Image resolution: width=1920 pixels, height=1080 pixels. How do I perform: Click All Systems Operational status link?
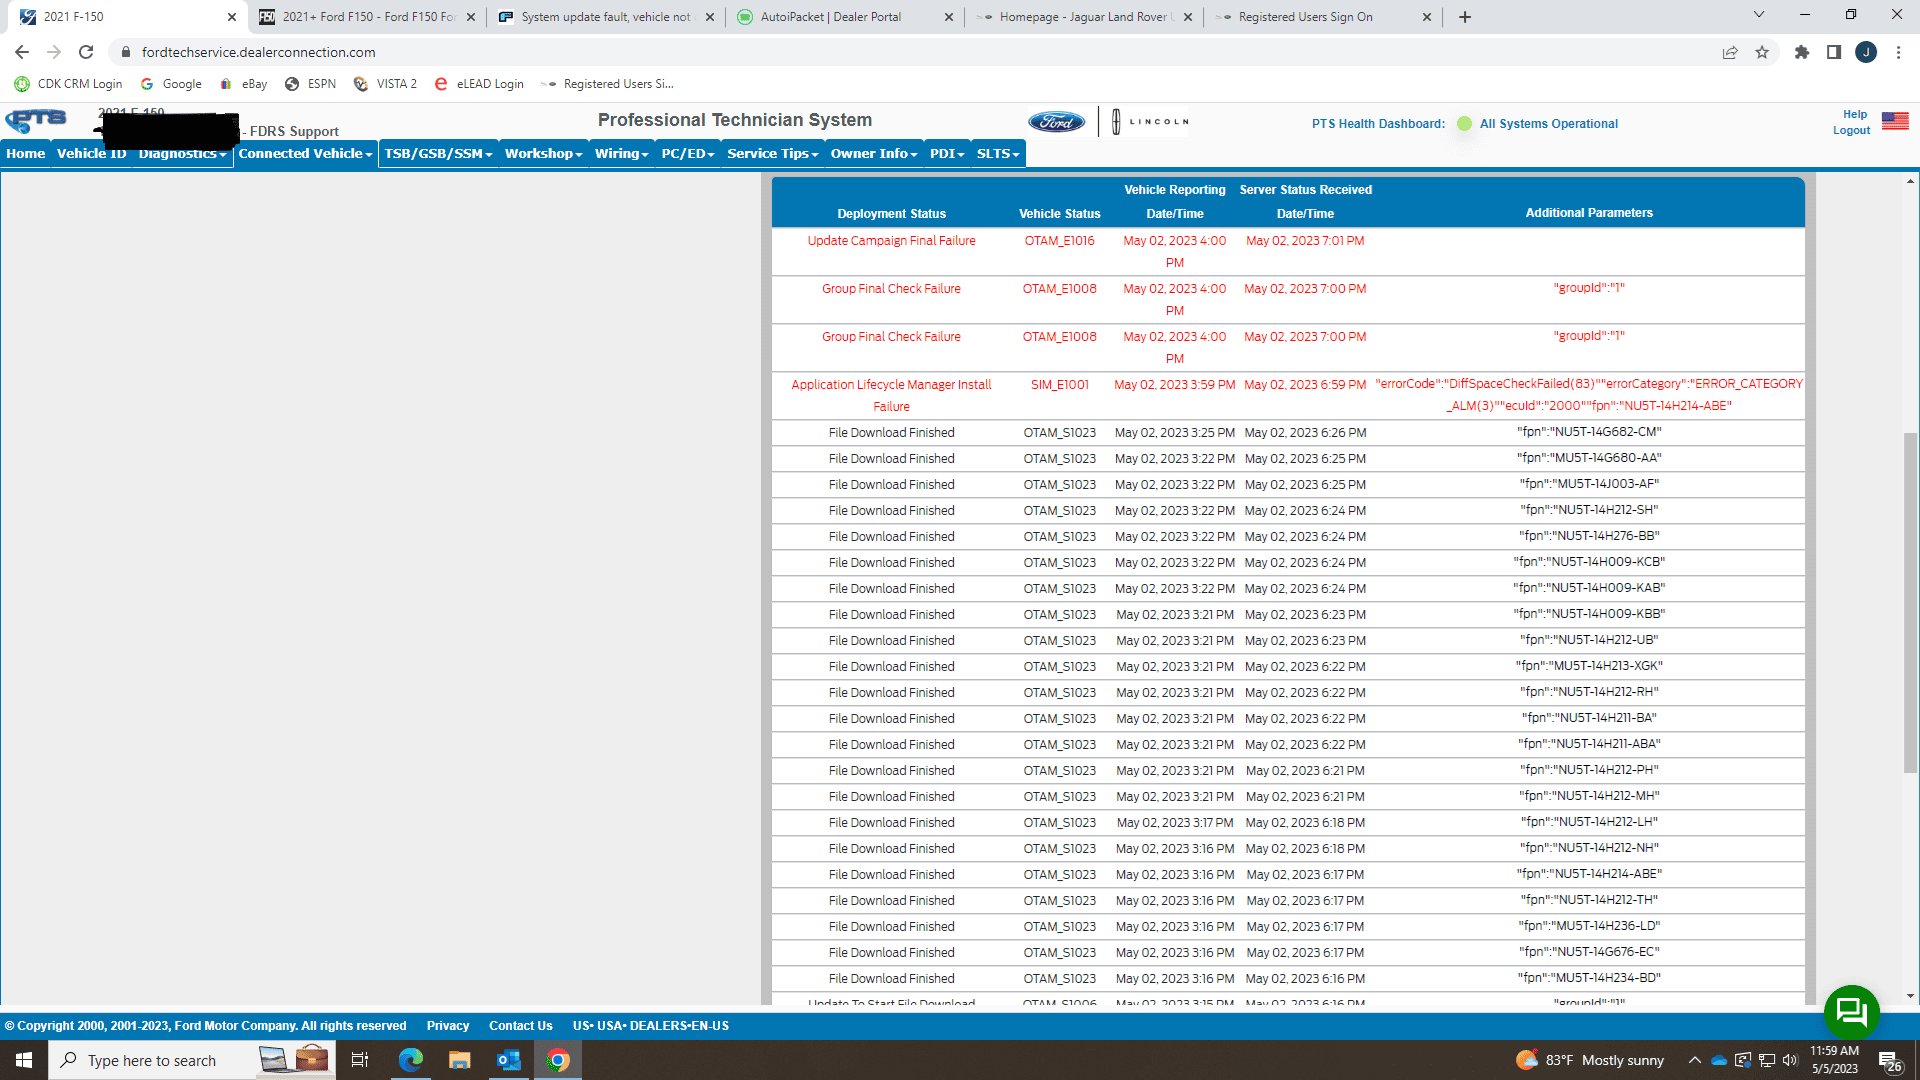coord(1548,124)
